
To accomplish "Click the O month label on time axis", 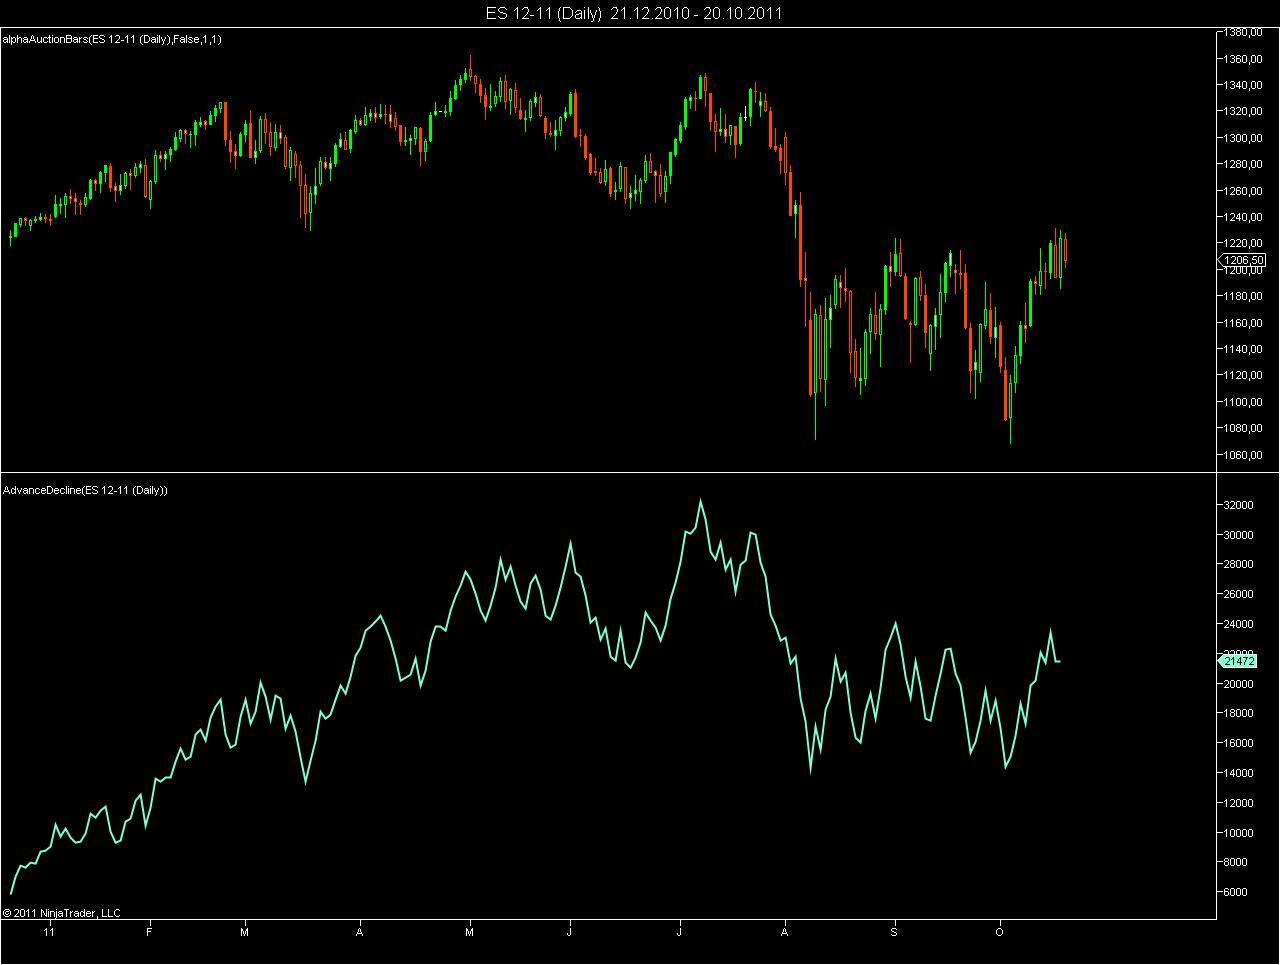I will [x=1000, y=932].
